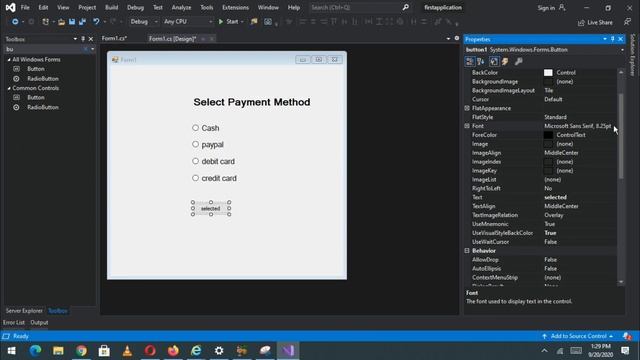Image resolution: width=640 pixels, height=360 pixels.
Task: Open the Output tab
Action: coord(39,322)
